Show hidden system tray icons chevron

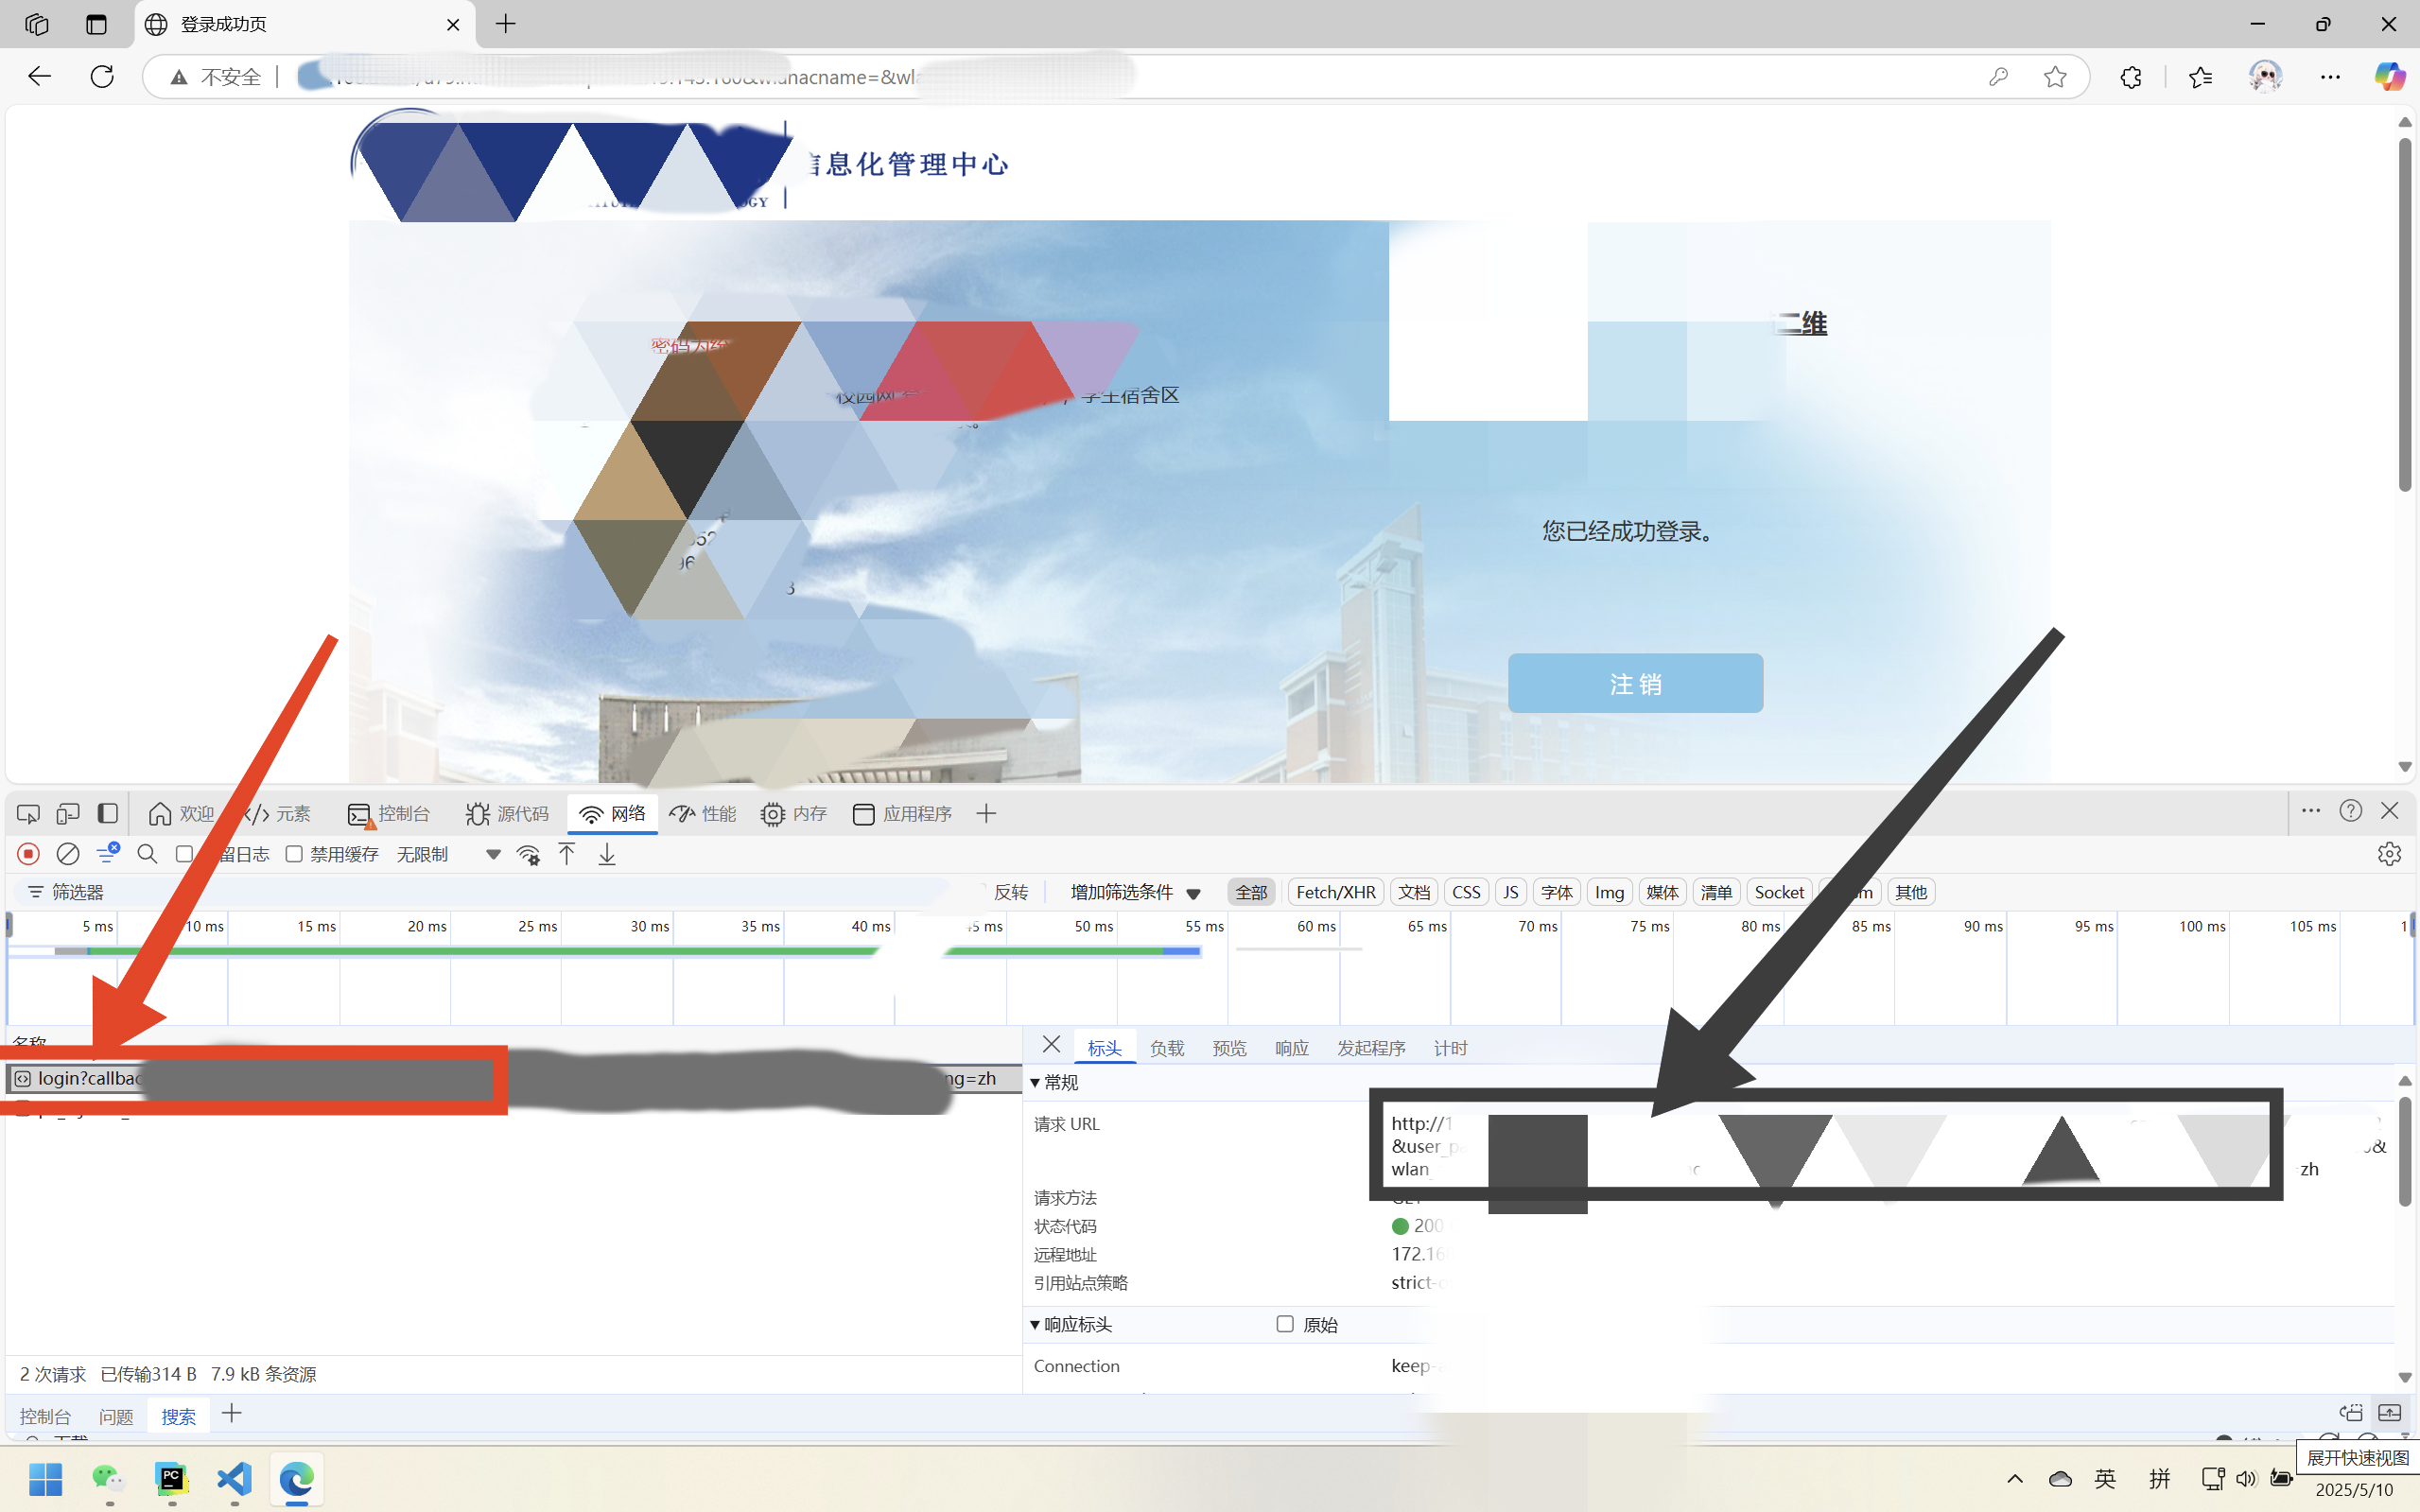point(2015,1479)
